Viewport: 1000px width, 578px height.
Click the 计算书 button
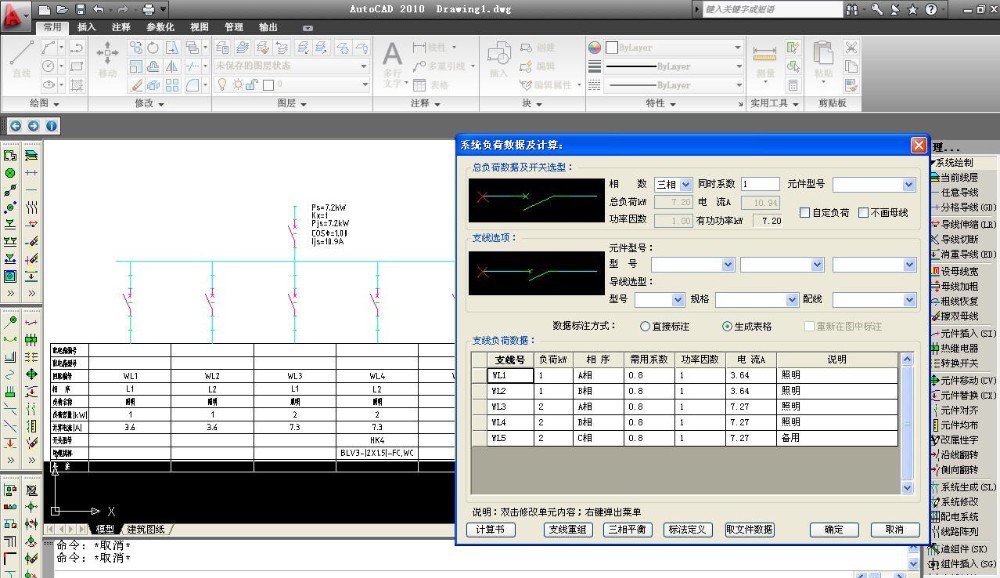[x=490, y=530]
